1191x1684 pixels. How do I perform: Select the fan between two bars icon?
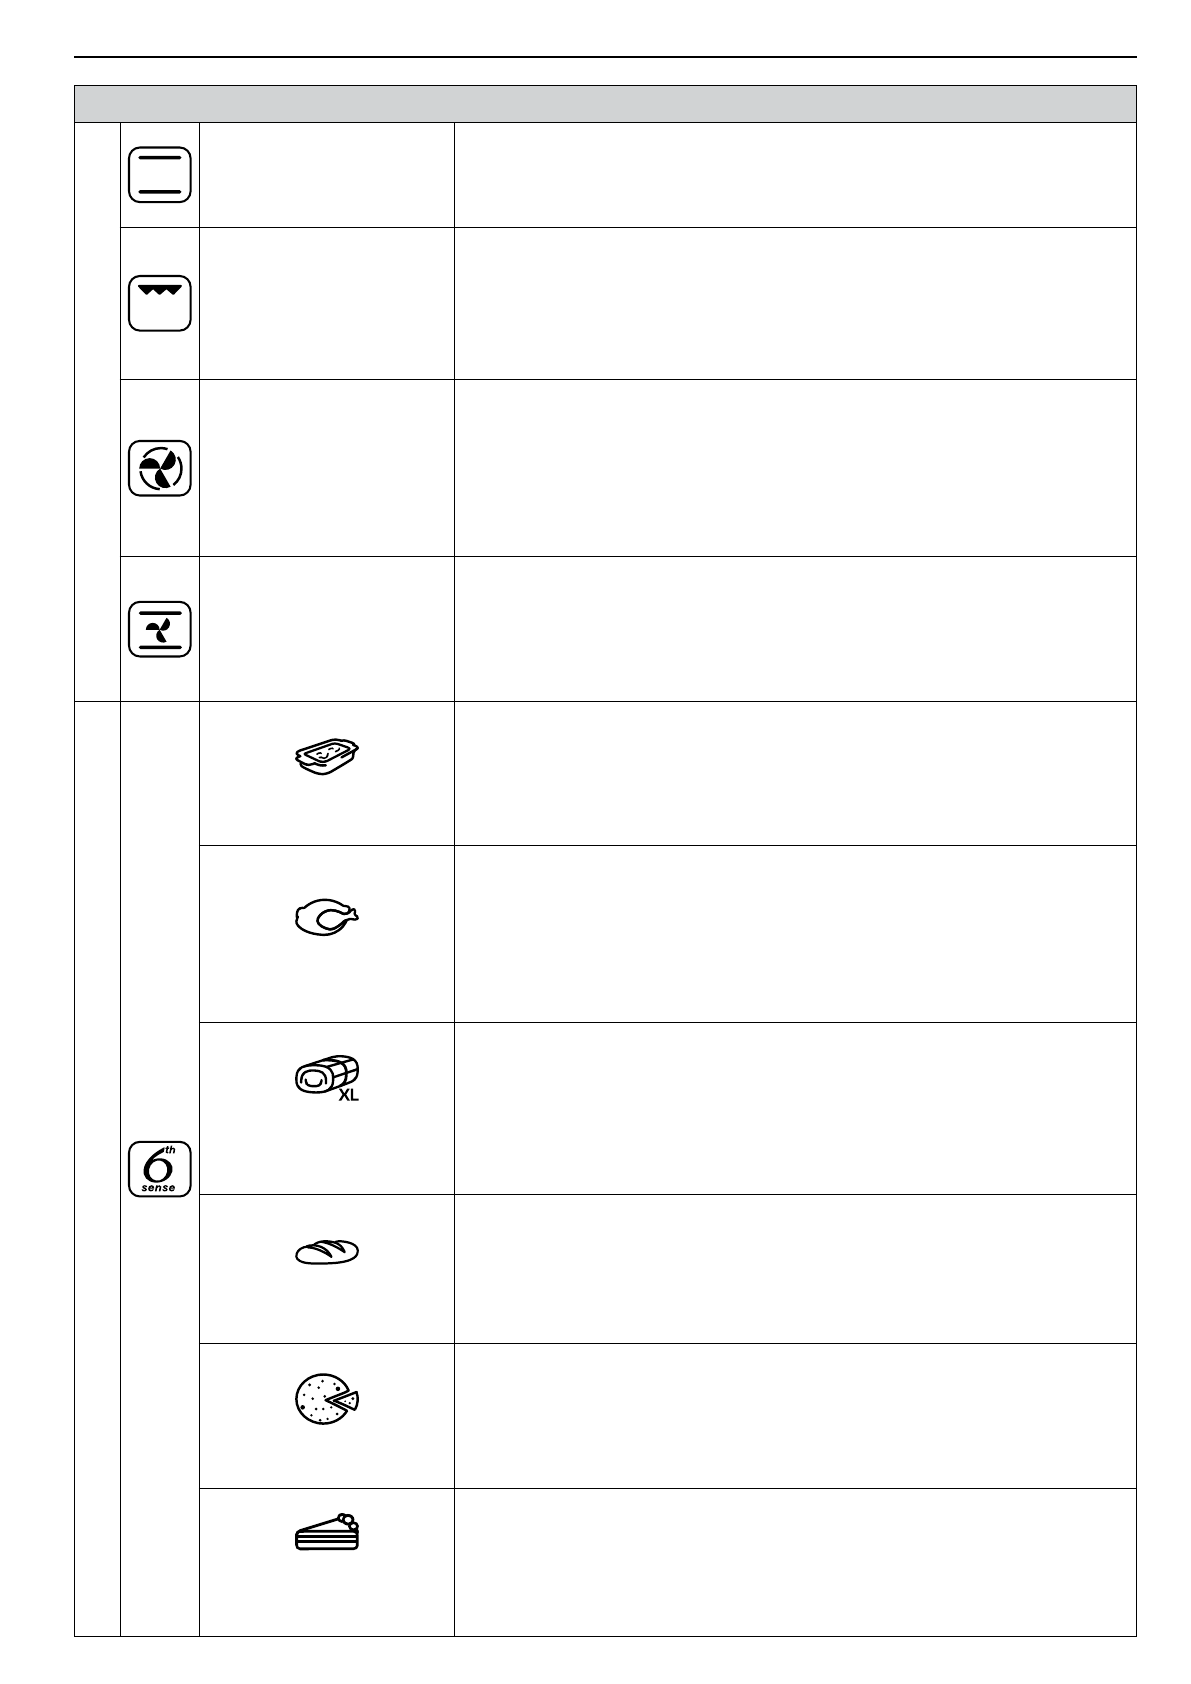pyautogui.click(x=159, y=629)
